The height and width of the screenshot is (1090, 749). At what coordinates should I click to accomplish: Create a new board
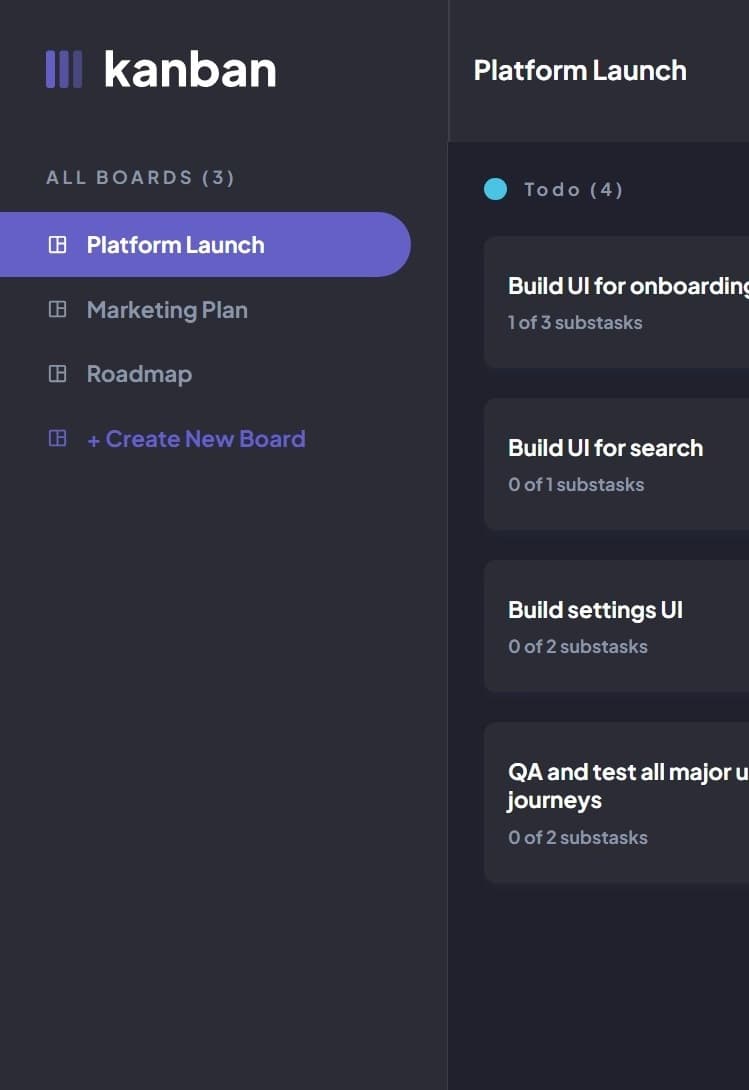click(196, 437)
